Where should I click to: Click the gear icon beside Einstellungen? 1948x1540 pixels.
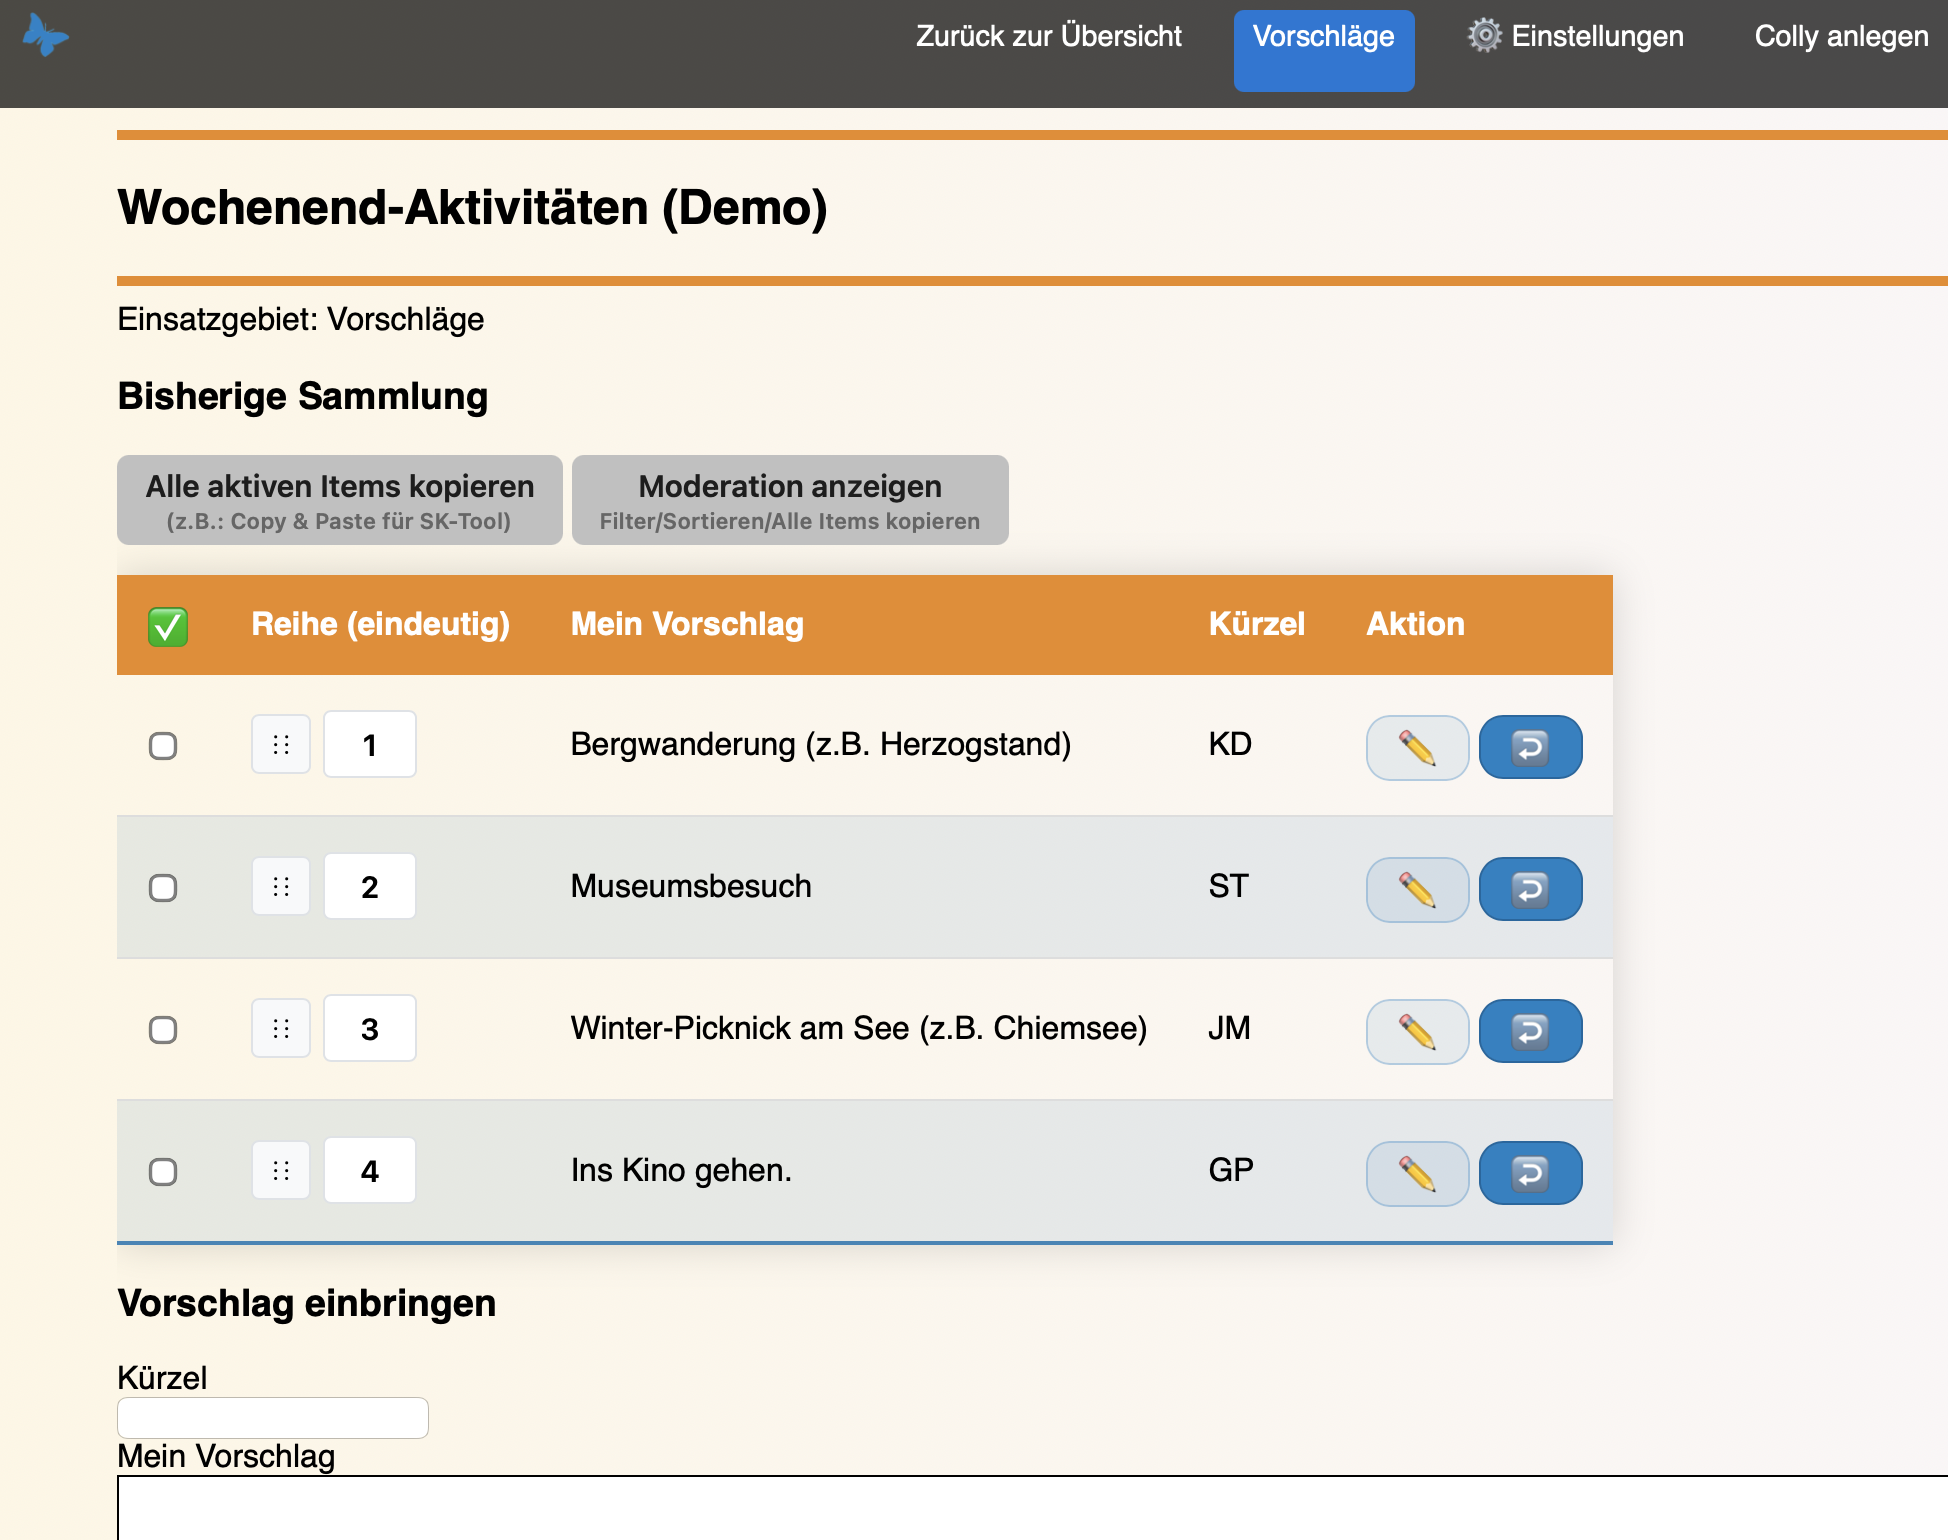[1483, 34]
